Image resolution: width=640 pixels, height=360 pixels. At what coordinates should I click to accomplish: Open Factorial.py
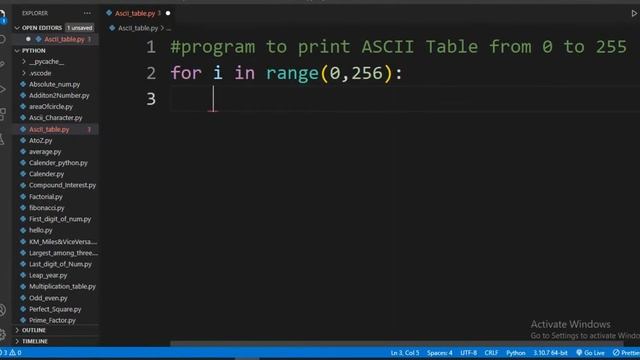point(46,196)
